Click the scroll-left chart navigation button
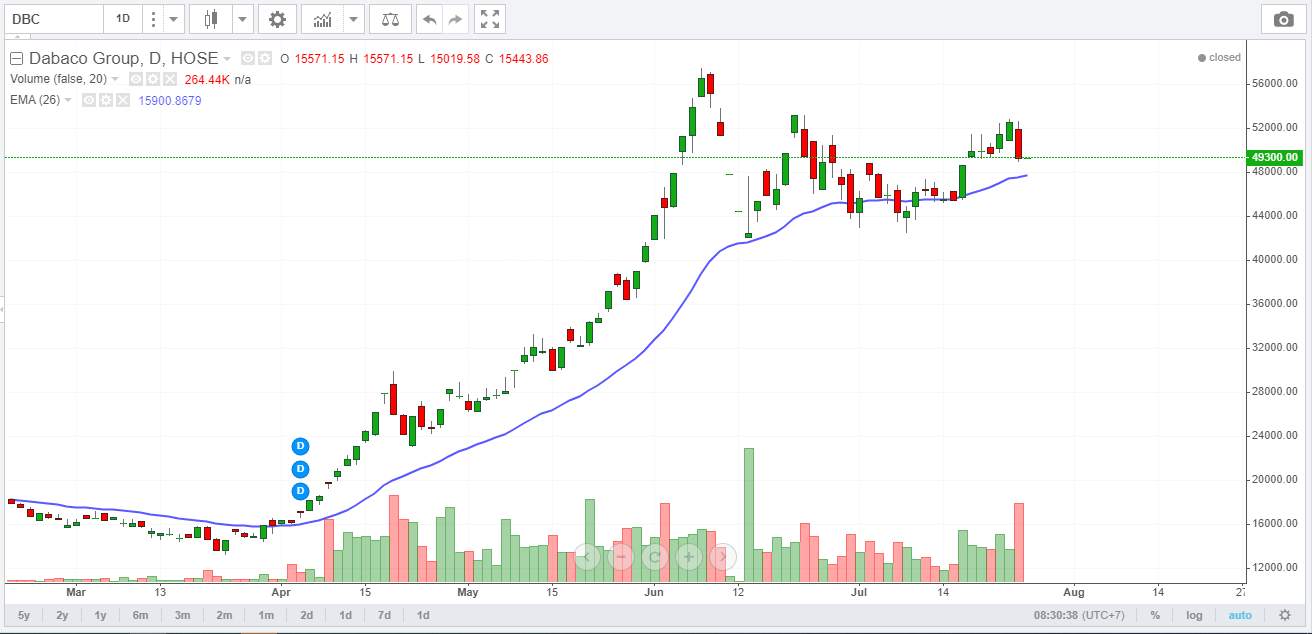This screenshot has height=634, width=1312. [587, 556]
